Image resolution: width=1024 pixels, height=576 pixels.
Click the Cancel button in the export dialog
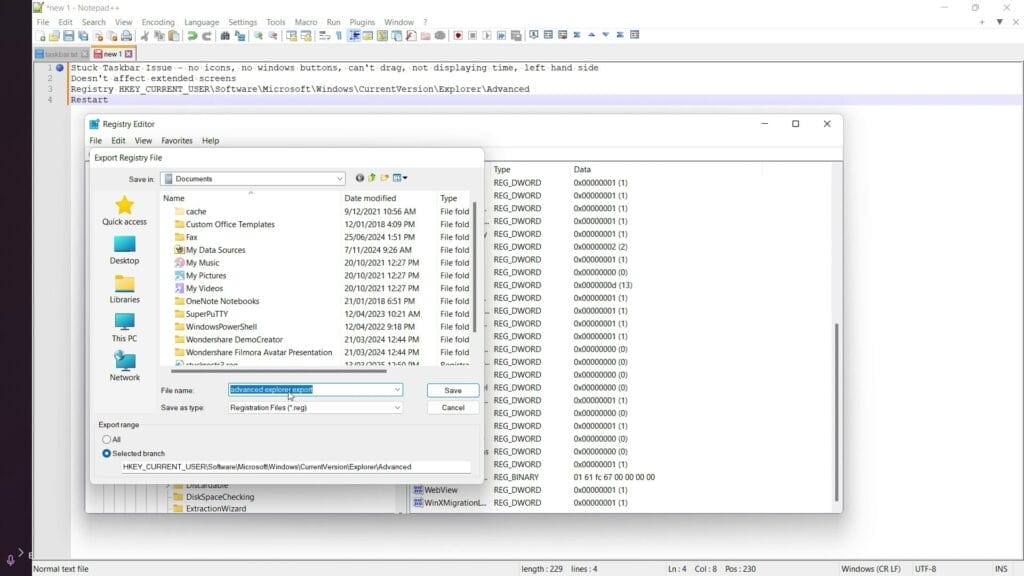tap(452, 407)
